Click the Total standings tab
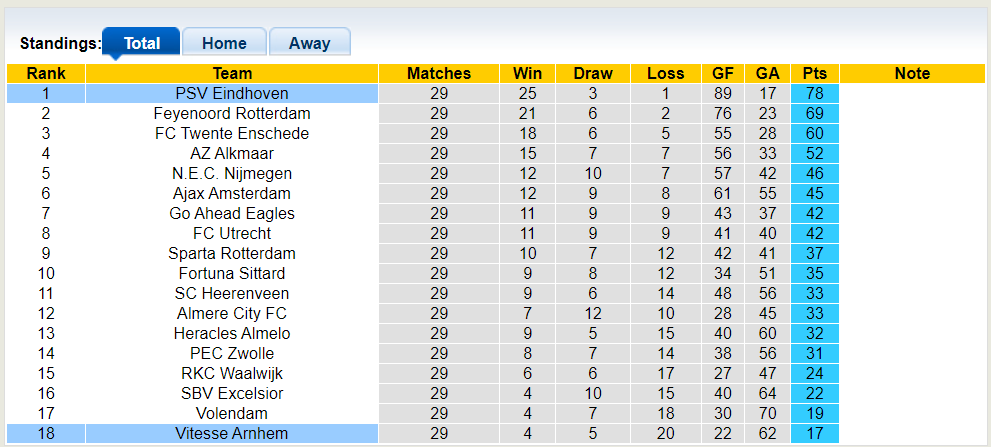Screen dimensions: 991x447 tap(142, 43)
